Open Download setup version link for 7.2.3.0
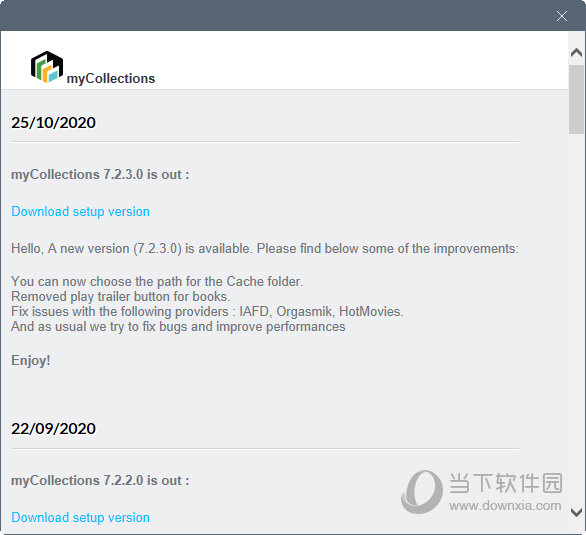Image resolution: width=586 pixels, height=535 pixels. (80, 211)
